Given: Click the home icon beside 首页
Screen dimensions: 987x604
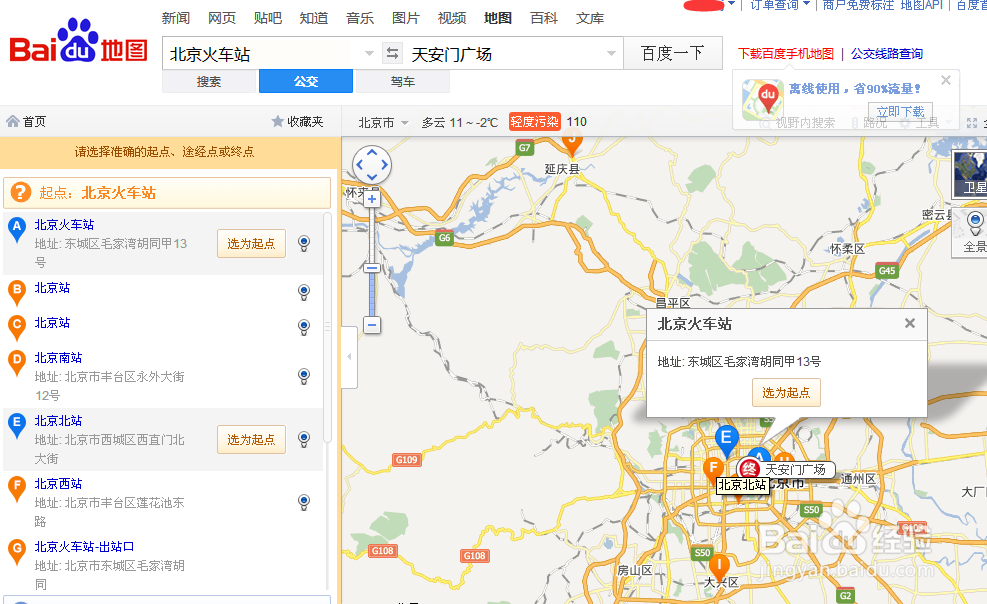Looking at the screenshot, I should (13, 121).
